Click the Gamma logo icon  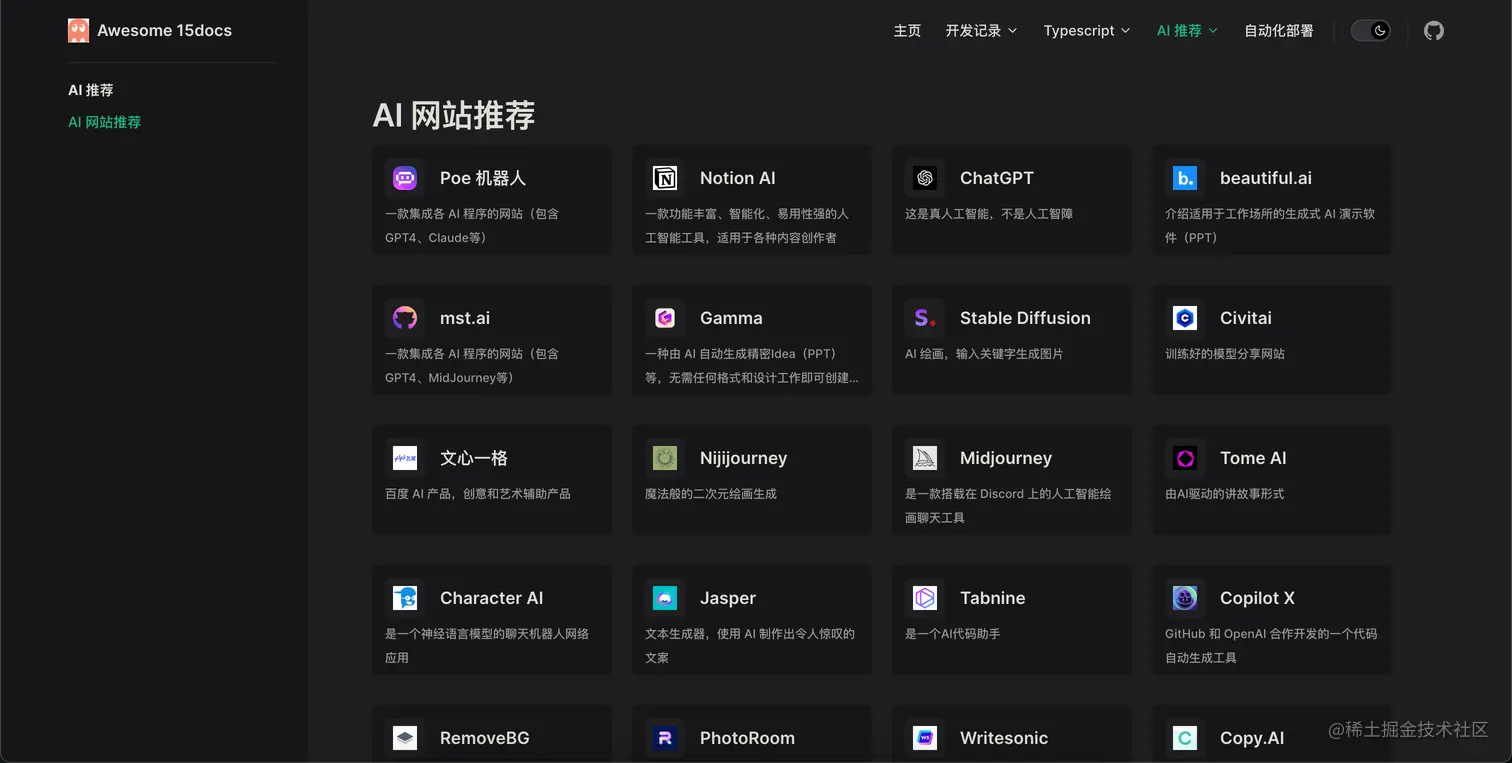click(x=664, y=317)
